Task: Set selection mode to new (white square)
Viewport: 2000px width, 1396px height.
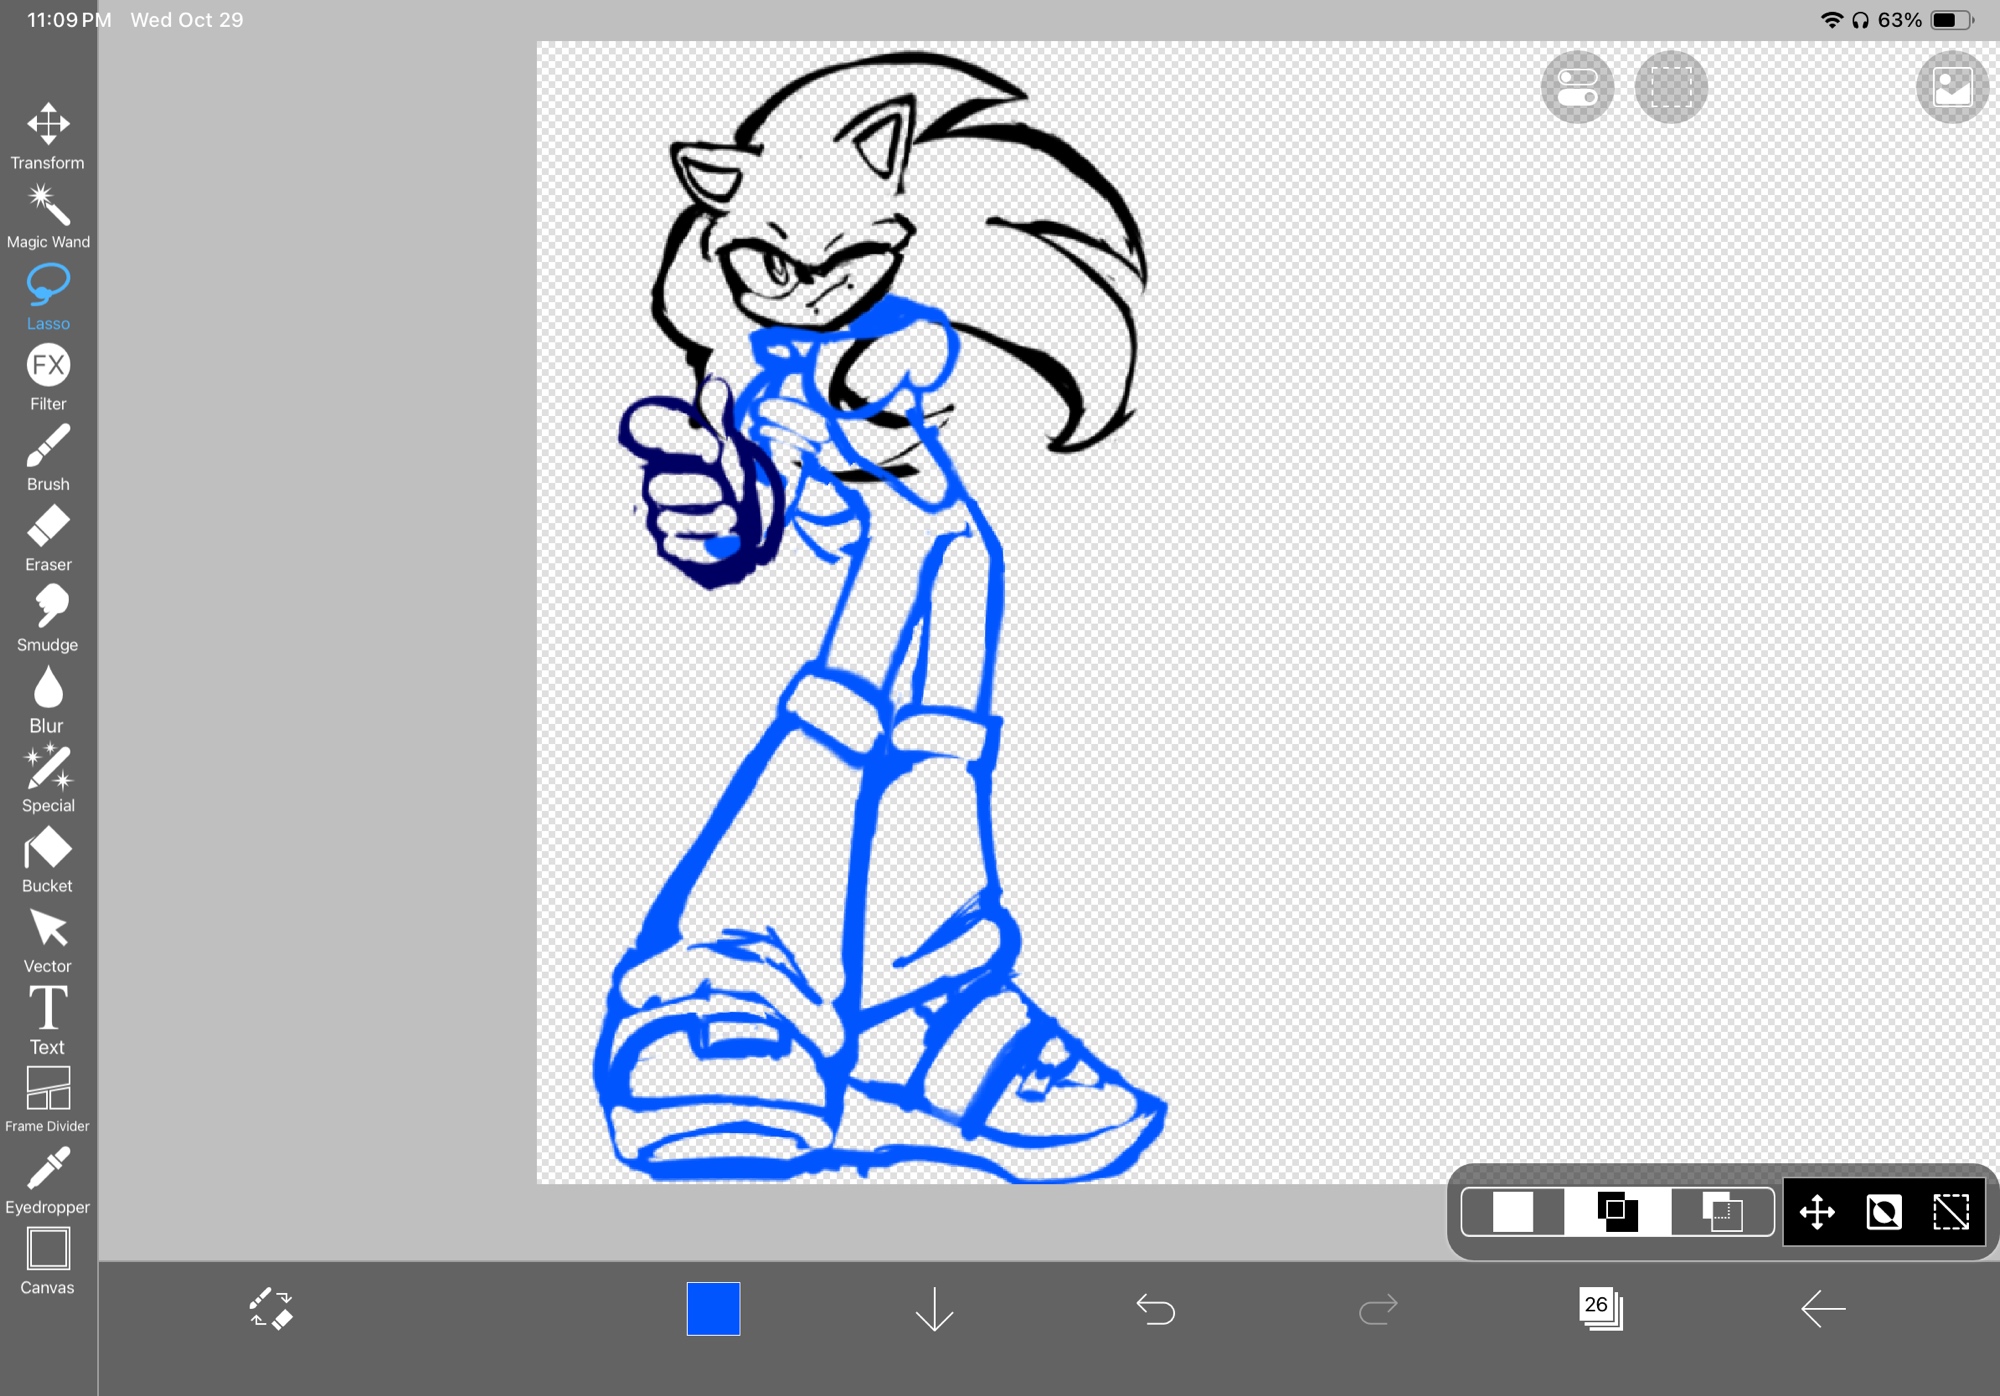Action: (x=1512, y=1212)
